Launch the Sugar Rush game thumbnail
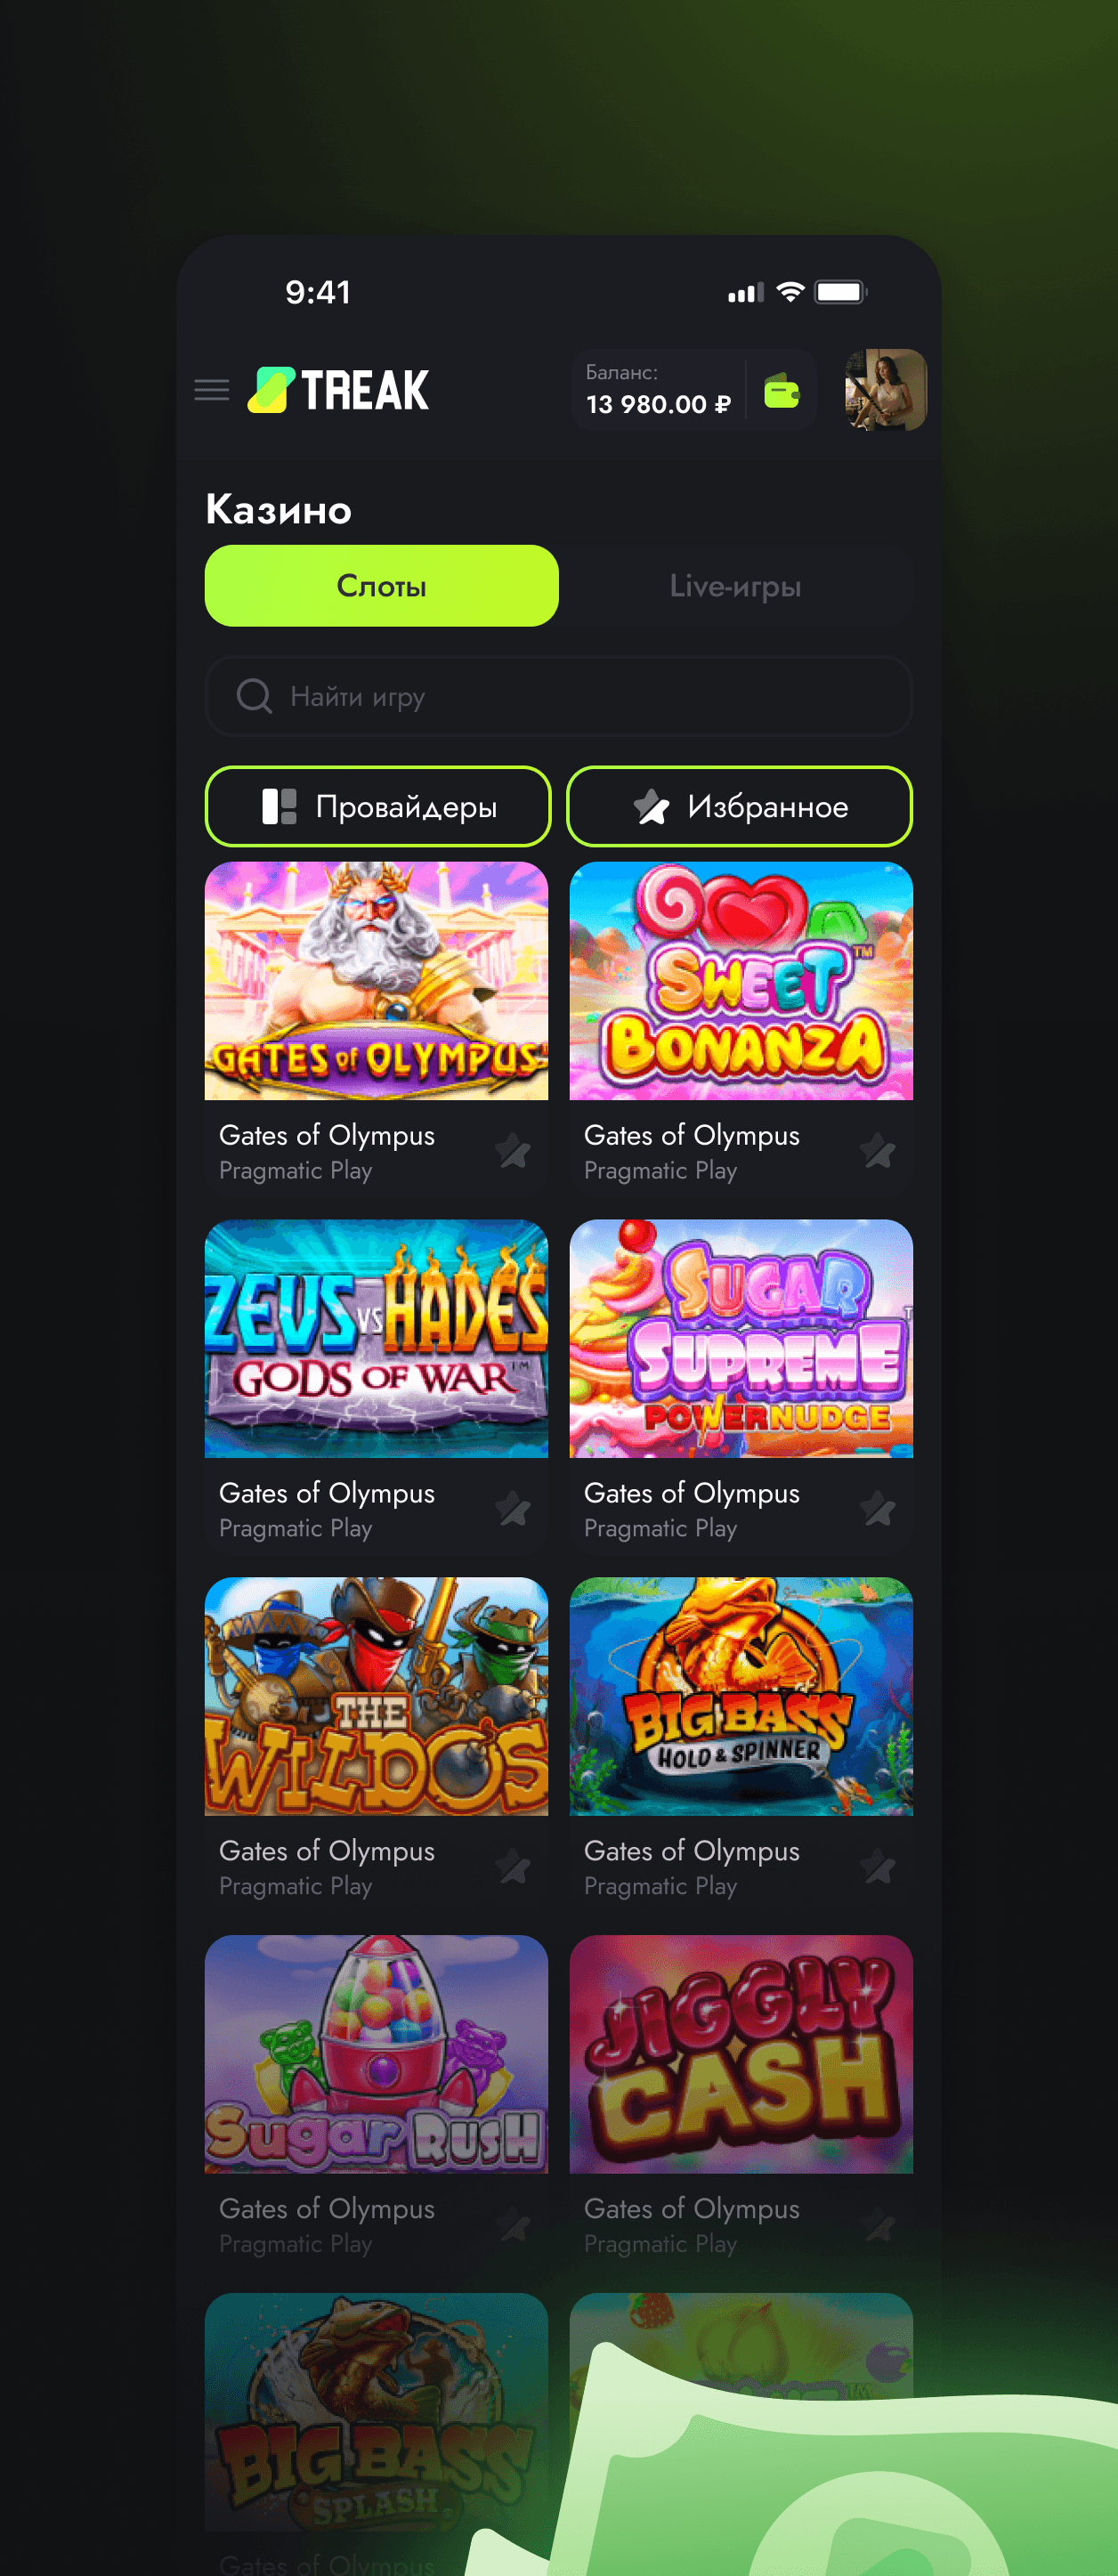Image resolution: width=1118 pixels, height=2576 pixels. click(x=376, y=2054)
